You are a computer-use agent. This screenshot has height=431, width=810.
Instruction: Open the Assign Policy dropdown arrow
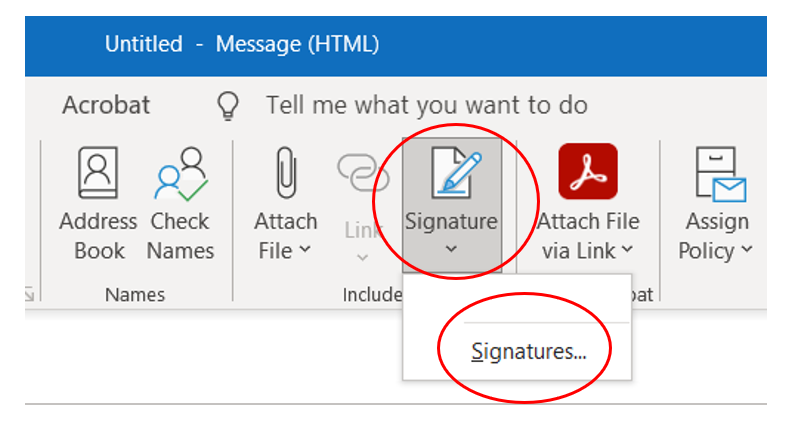[x=745, y=251]
